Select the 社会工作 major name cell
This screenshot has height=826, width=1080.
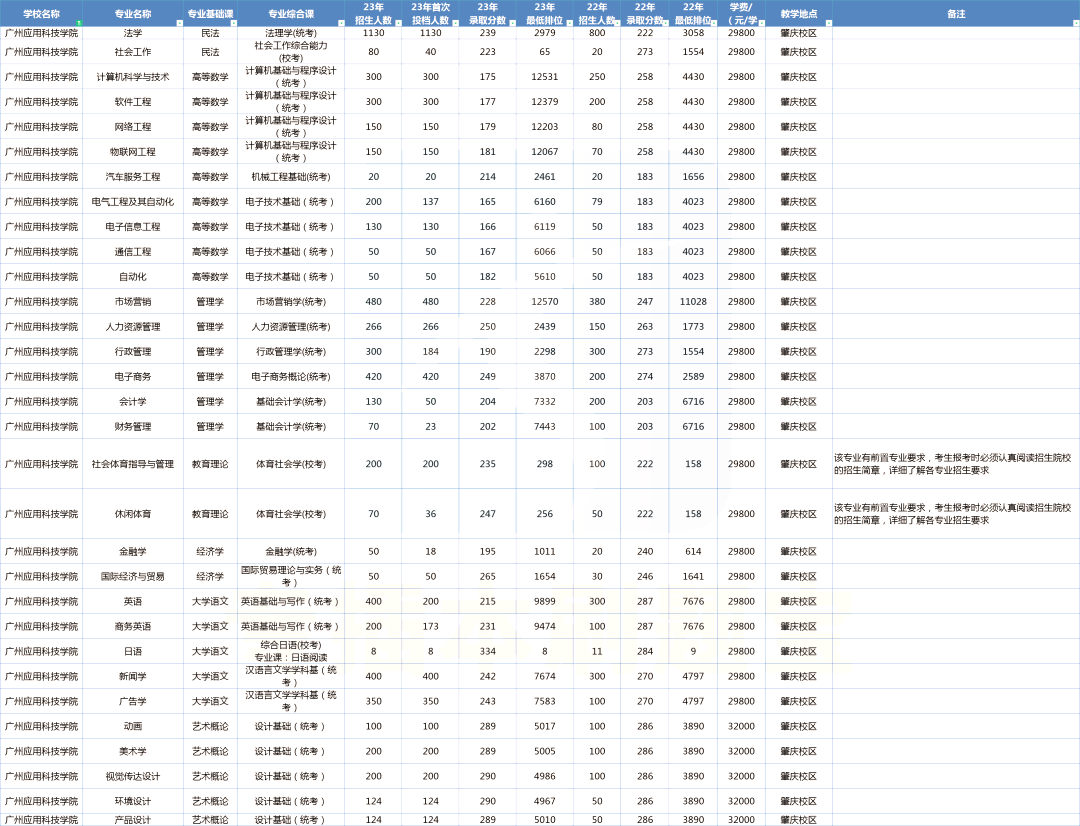pos(133,52)
